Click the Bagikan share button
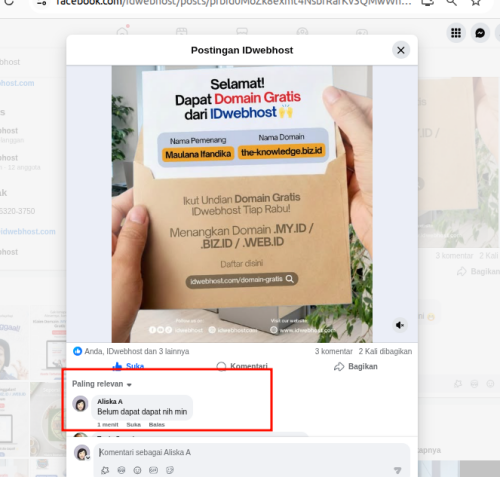 coord(356,366)
